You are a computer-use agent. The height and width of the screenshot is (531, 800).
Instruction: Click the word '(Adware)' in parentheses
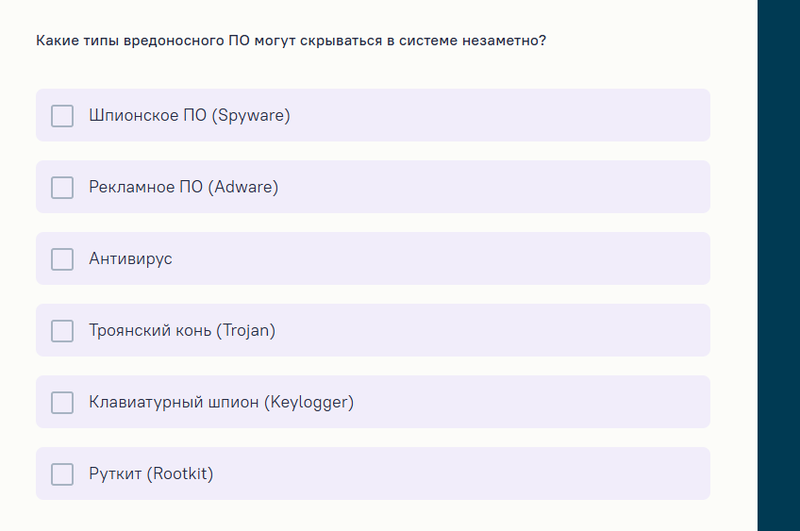[x=243, y=187]
